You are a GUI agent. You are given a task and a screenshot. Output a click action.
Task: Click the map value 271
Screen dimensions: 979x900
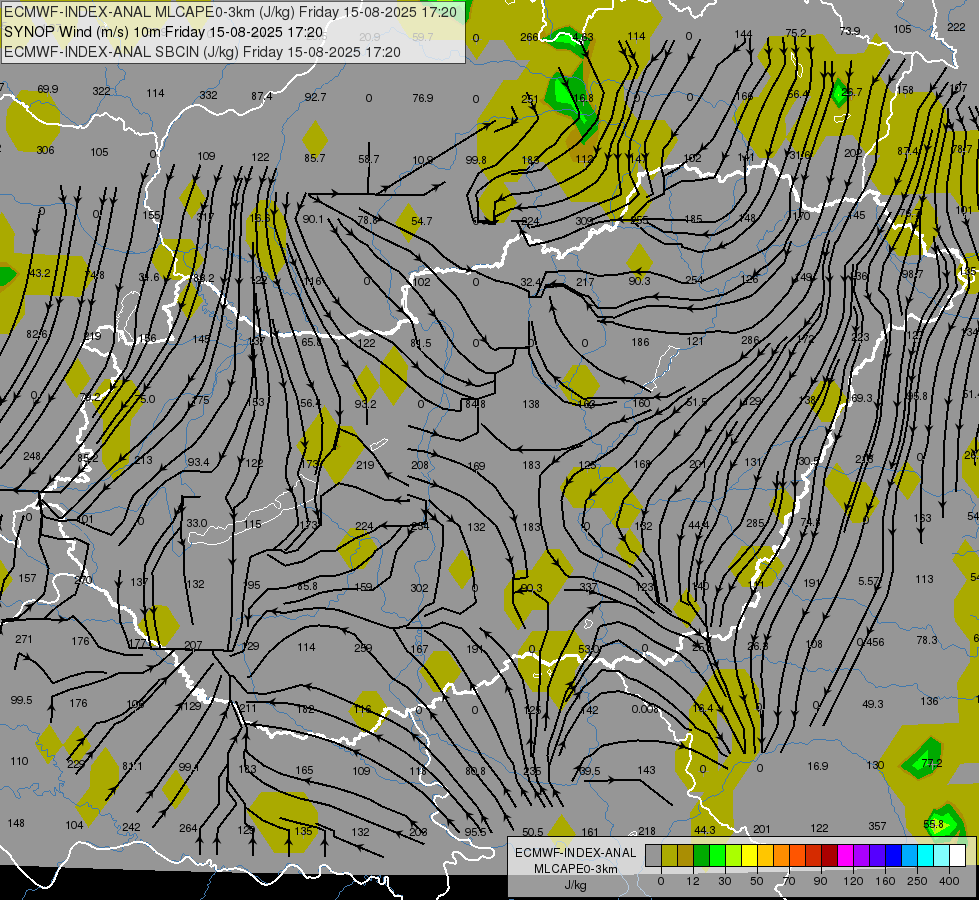coord(24,639)
